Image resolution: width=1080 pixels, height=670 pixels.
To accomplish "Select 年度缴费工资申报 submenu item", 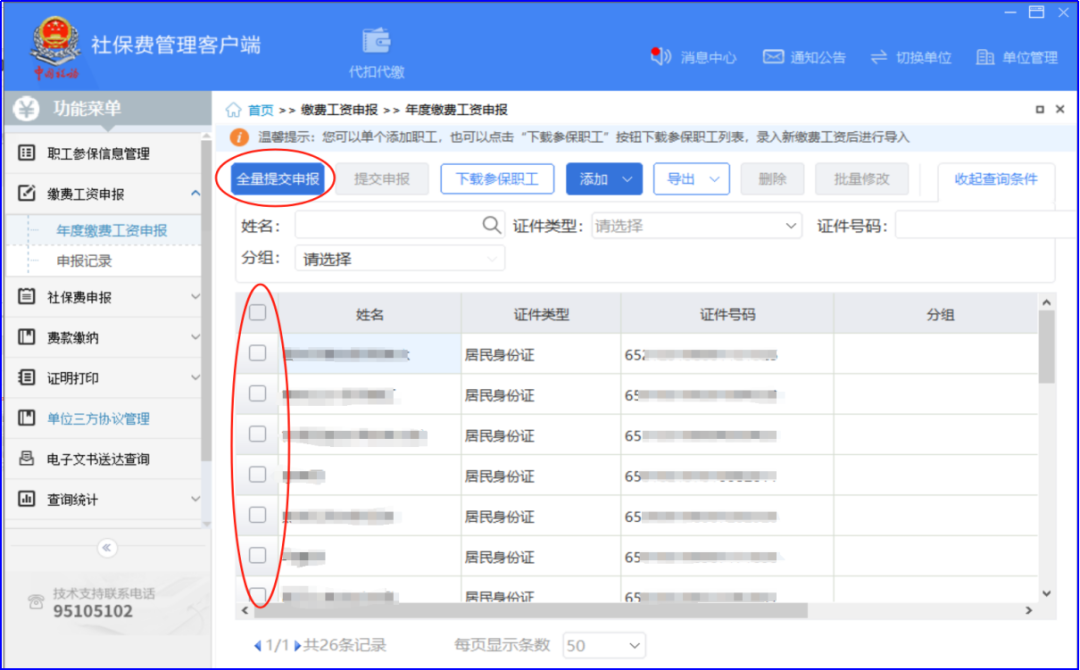I will click(x=112, y=231).
